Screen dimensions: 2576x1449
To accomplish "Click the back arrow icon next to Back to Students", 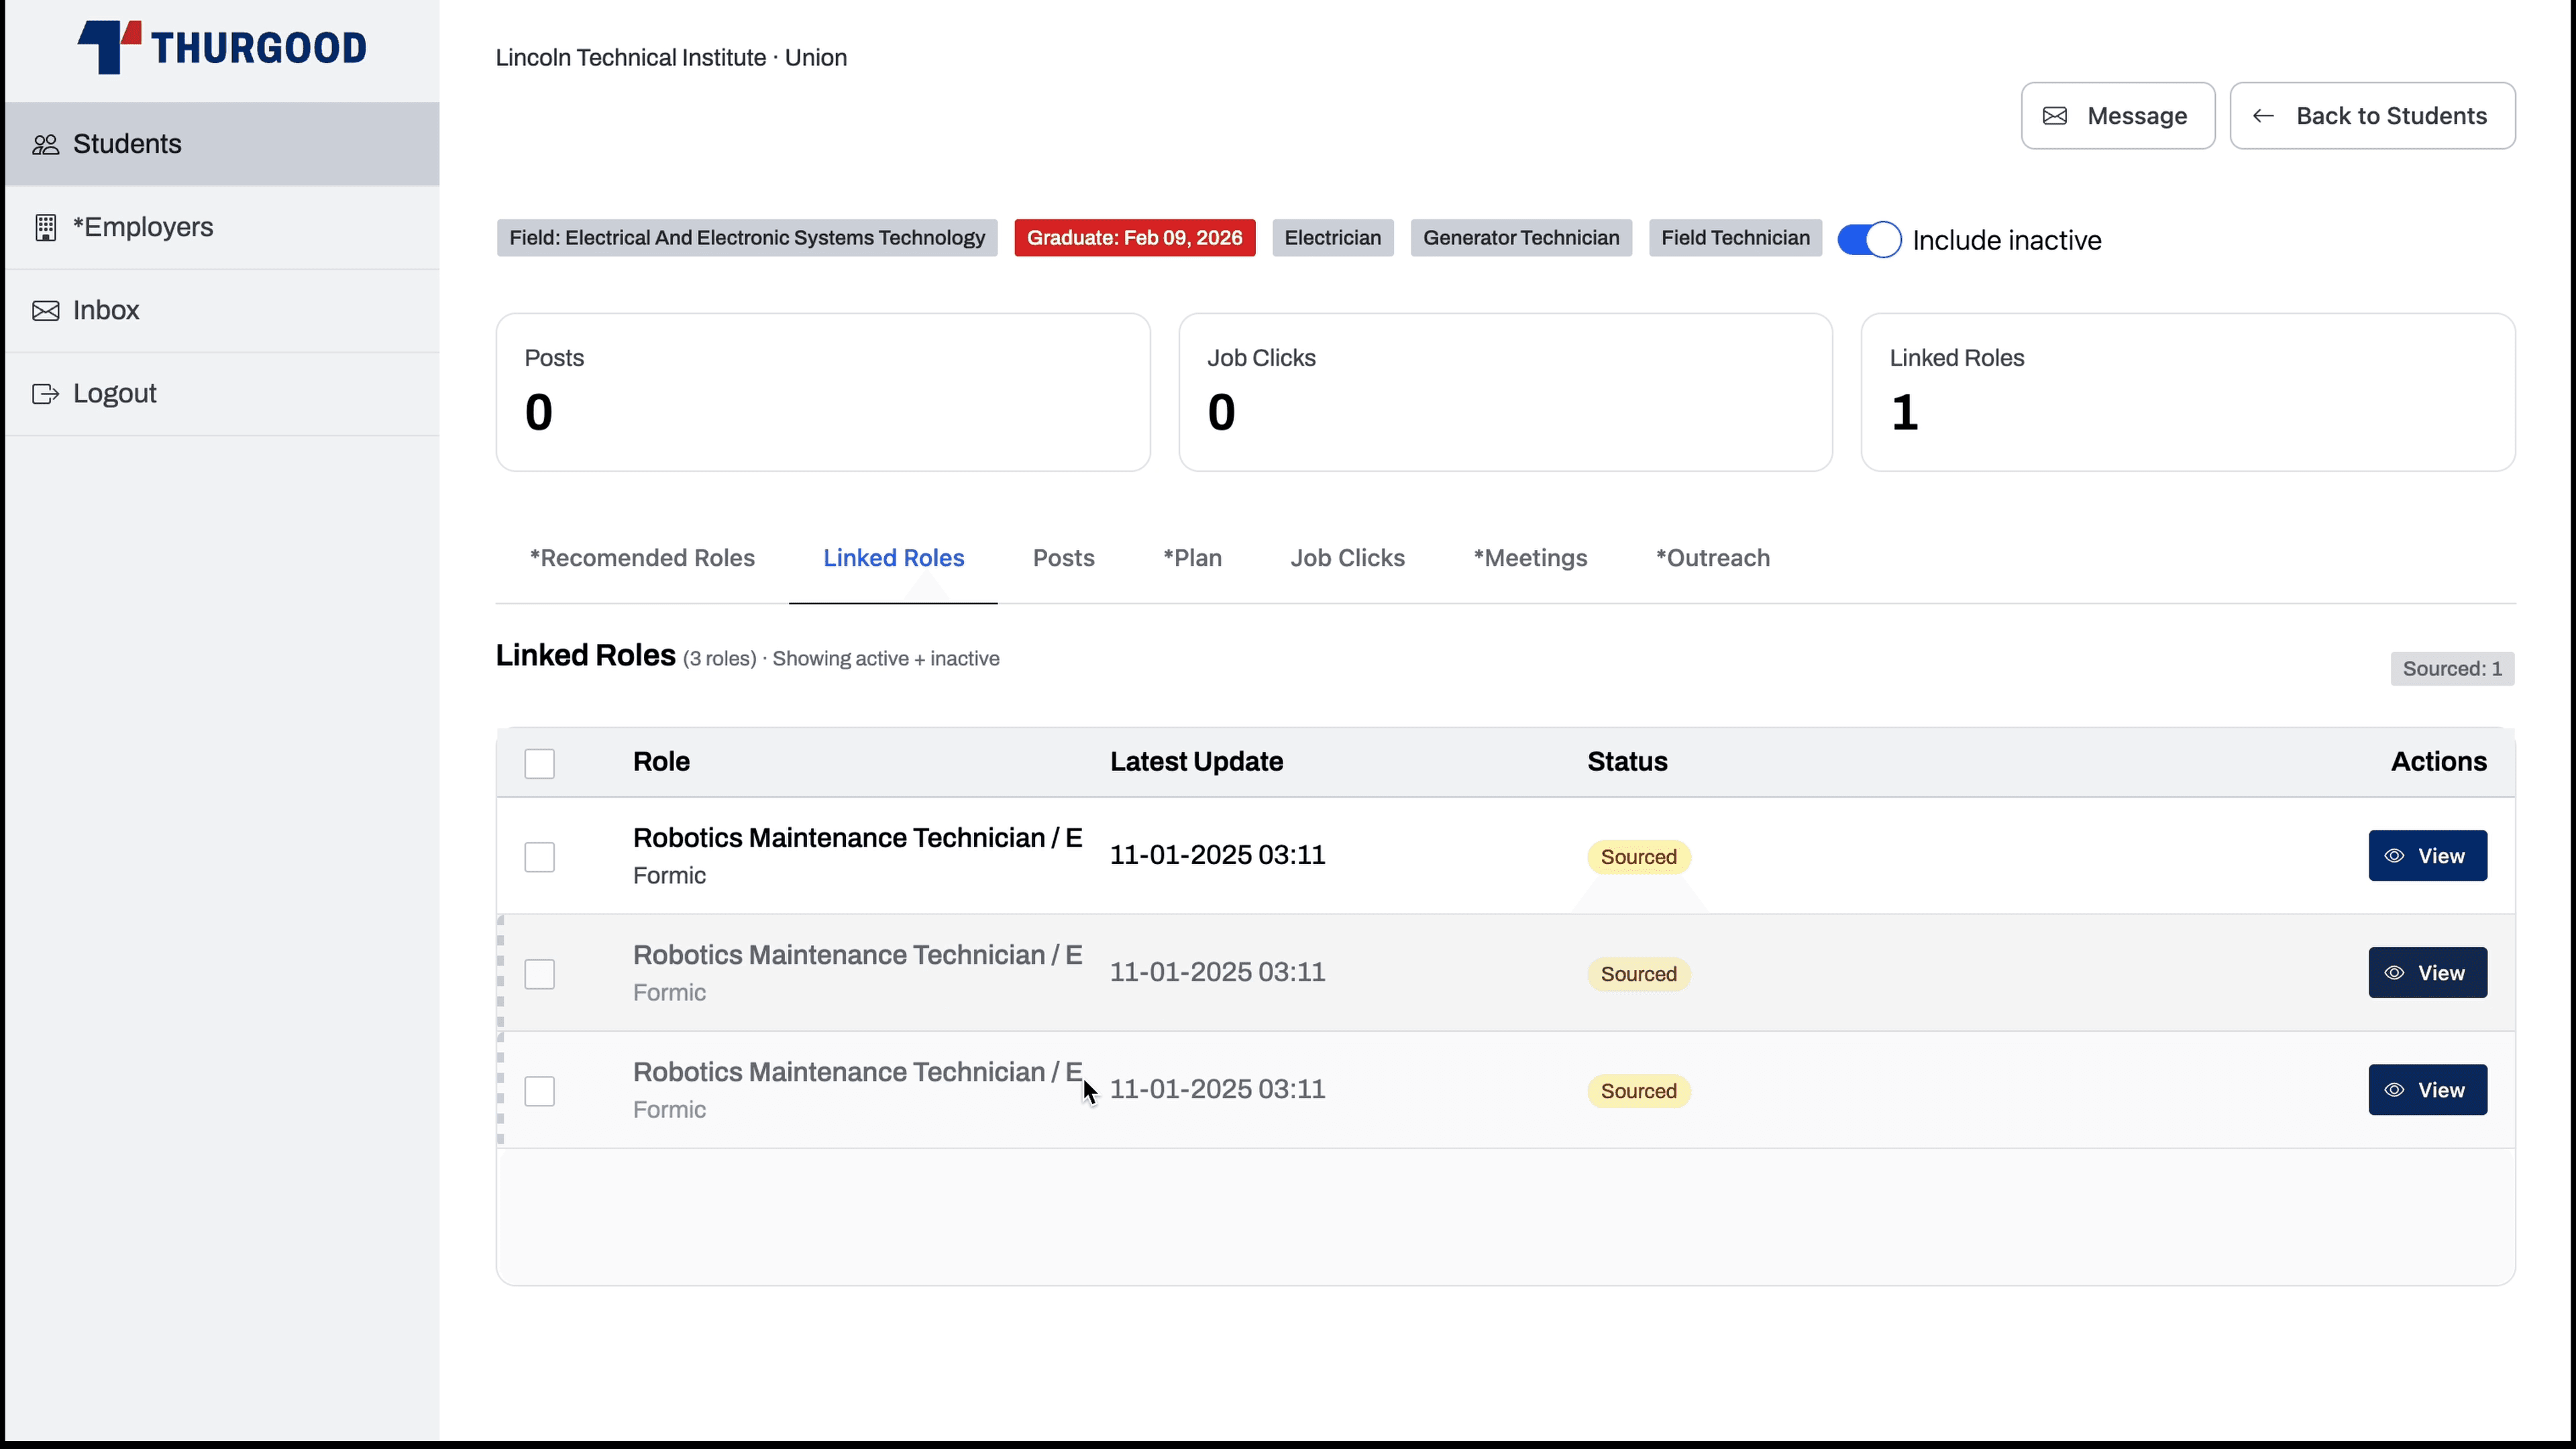I will [x=2263, y=115].
